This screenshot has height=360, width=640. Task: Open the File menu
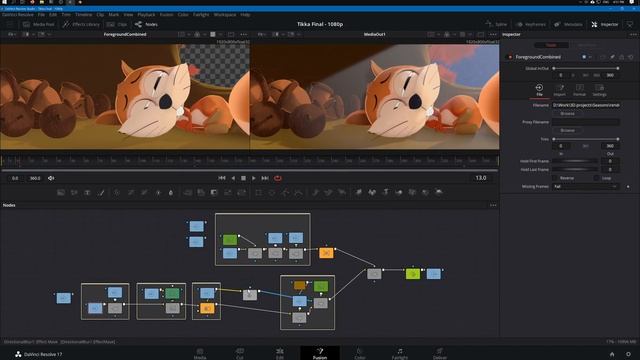point(41,15)
